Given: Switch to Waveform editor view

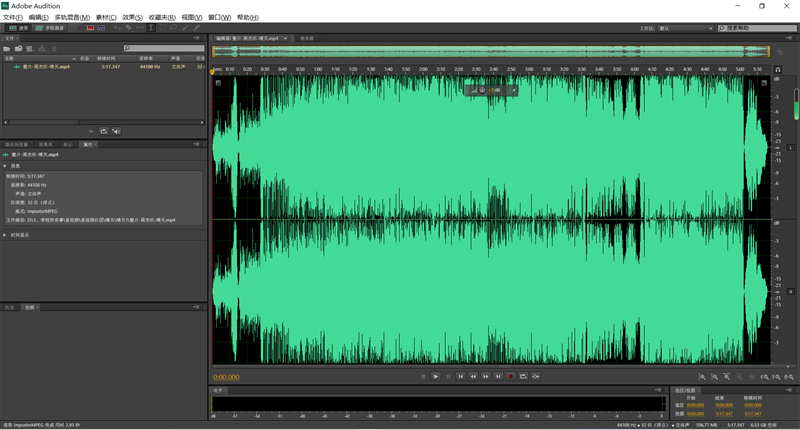Looking at the screenshot, I should pos(18,28).
